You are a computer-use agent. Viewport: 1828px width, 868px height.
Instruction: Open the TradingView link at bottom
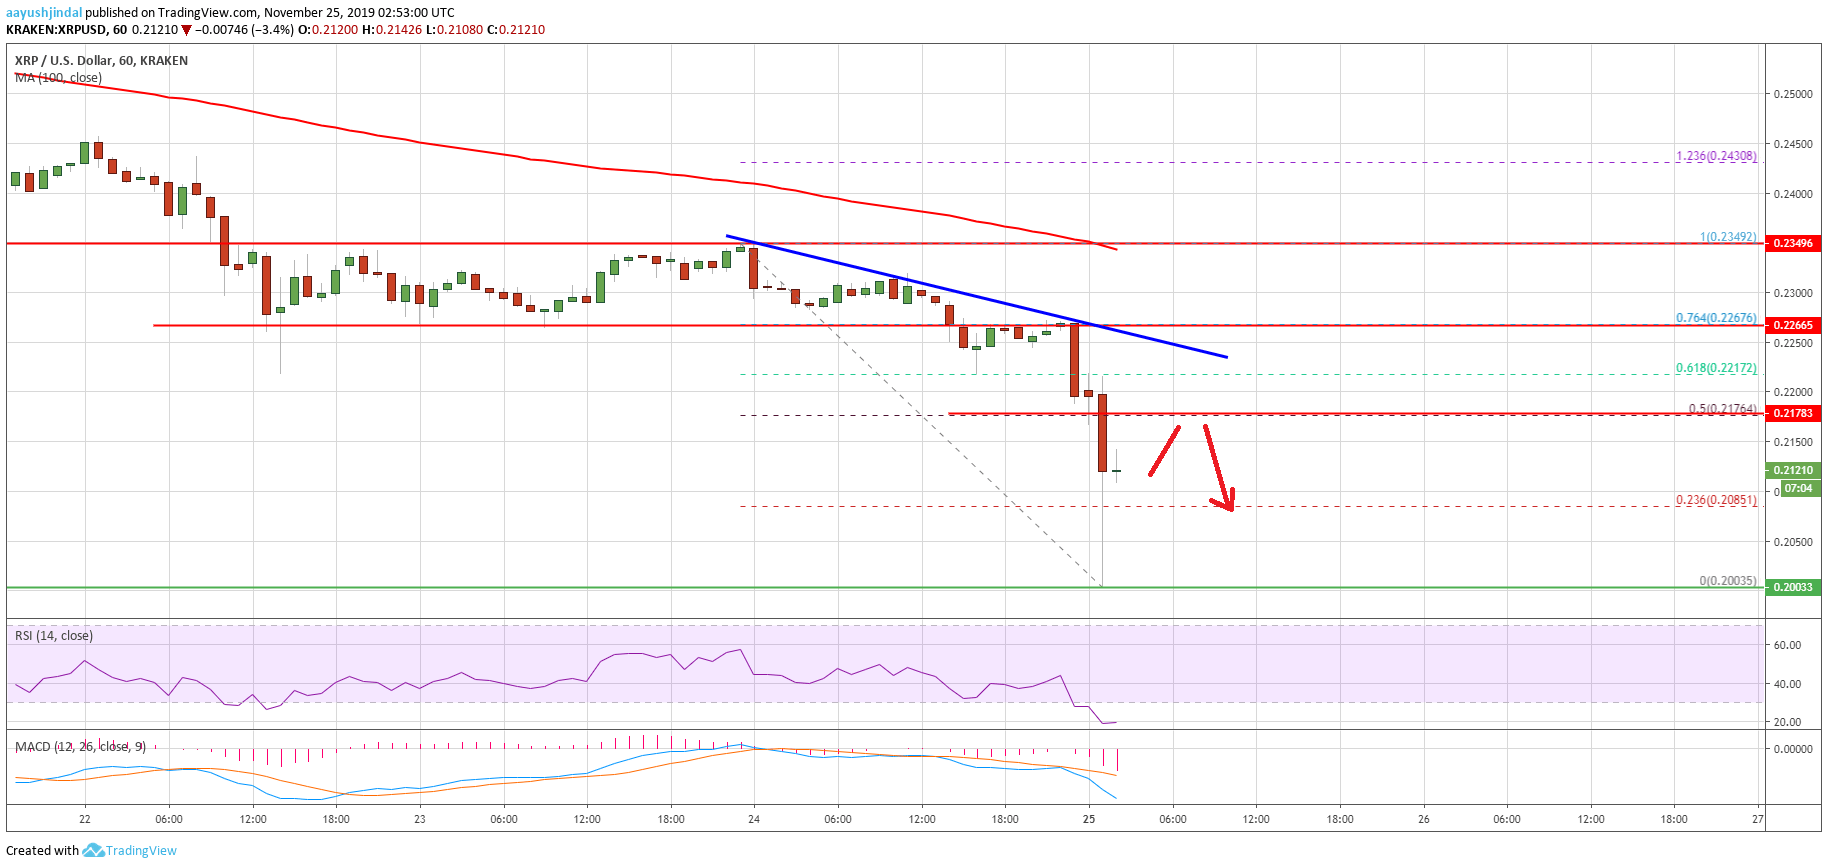click(141, 851)
